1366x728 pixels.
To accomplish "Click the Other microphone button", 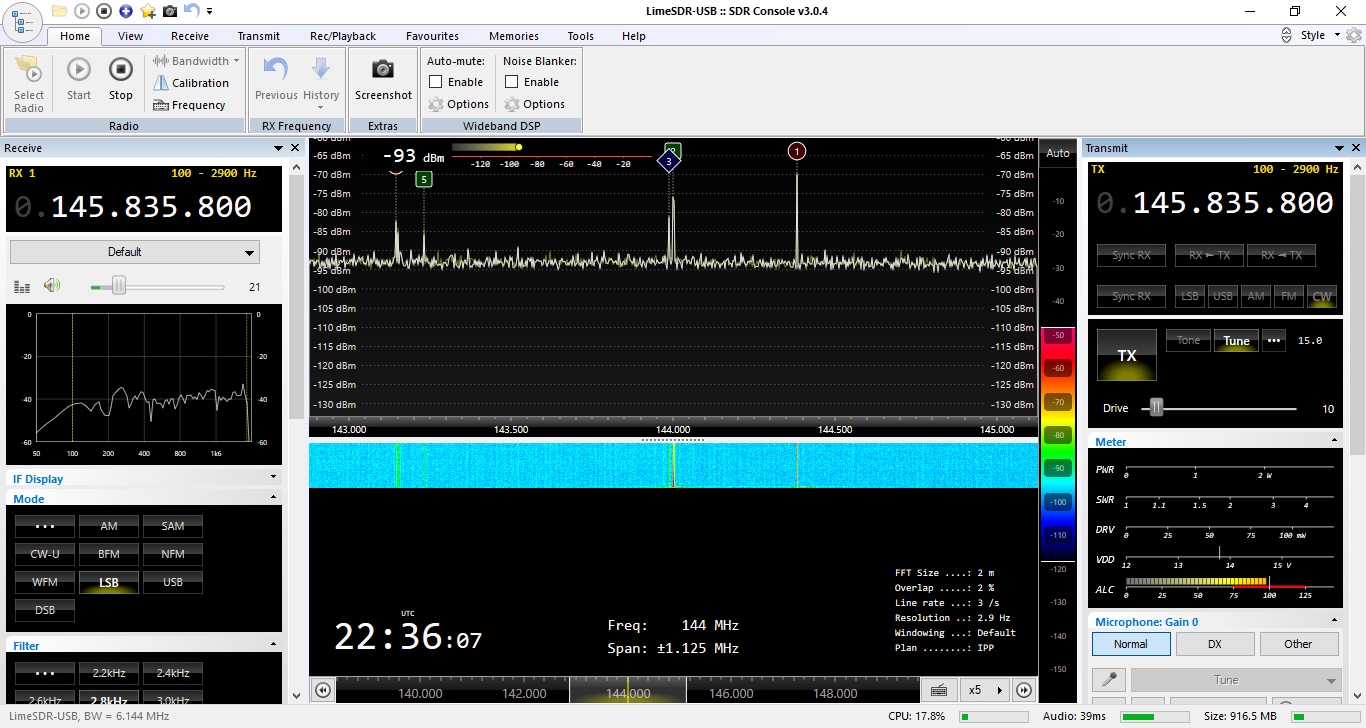I will click(1298, 644).
